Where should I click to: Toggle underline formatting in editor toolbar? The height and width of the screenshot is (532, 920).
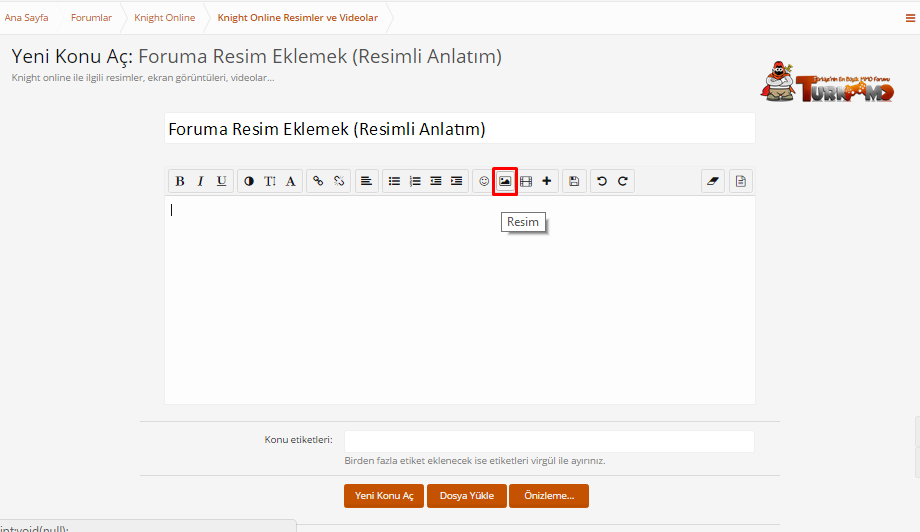221,181
